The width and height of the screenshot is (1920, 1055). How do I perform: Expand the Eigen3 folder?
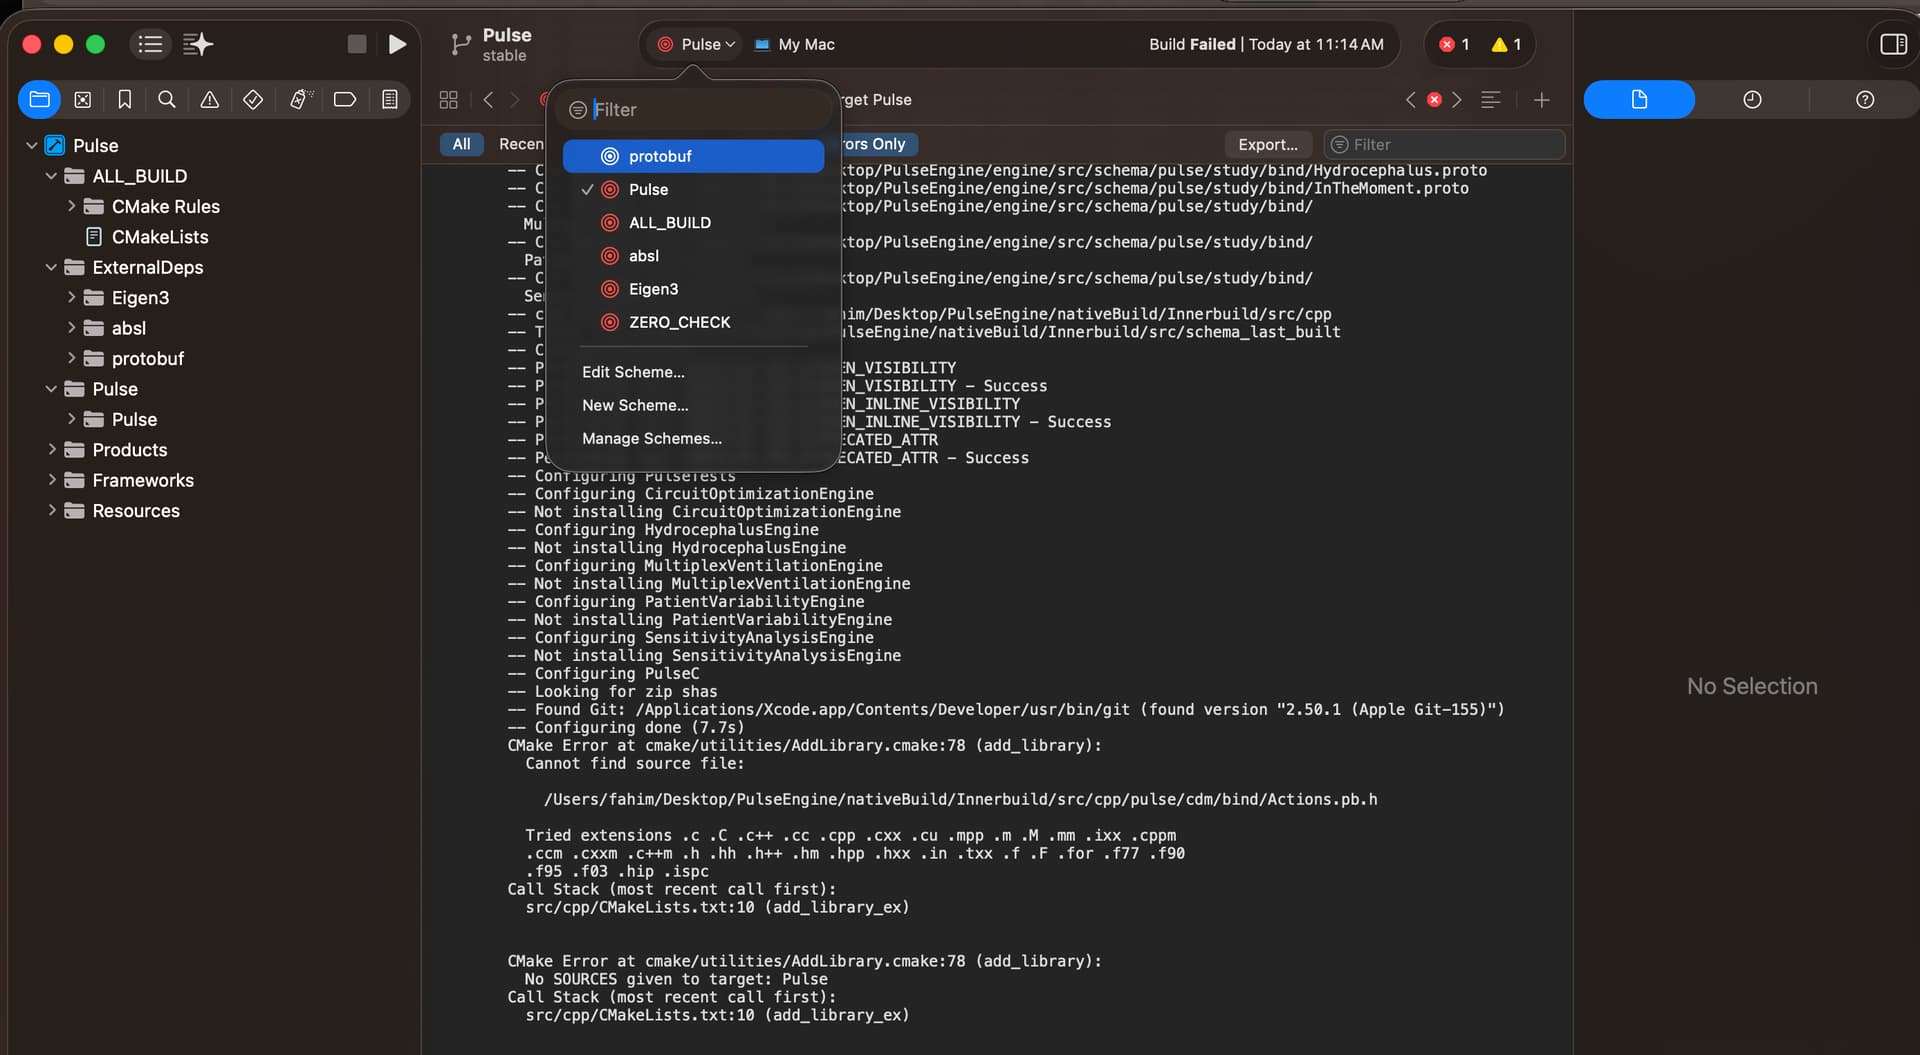coord(71,298)
